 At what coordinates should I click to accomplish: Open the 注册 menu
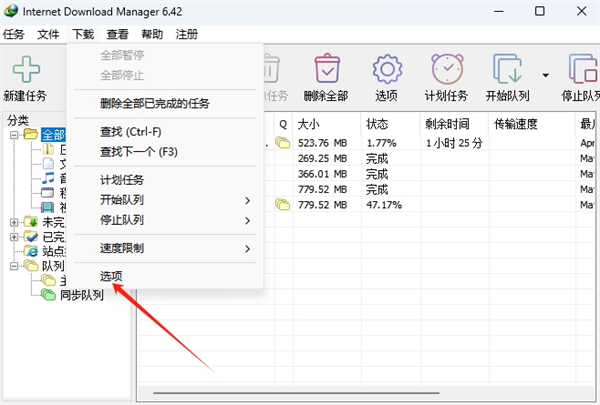(187, 34)
